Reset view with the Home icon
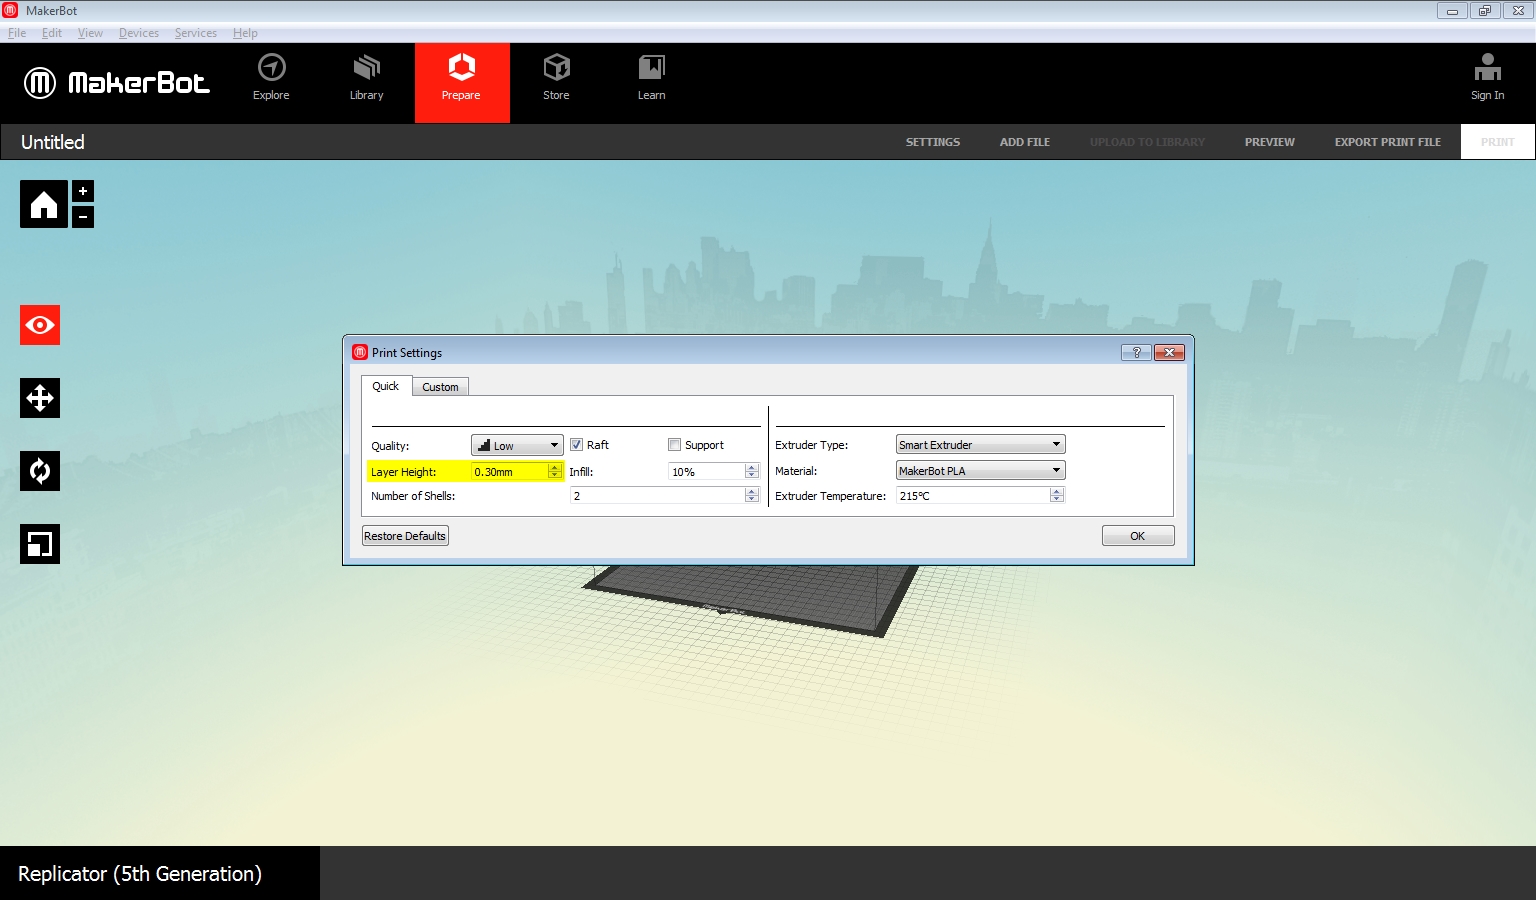 point(44,205)
